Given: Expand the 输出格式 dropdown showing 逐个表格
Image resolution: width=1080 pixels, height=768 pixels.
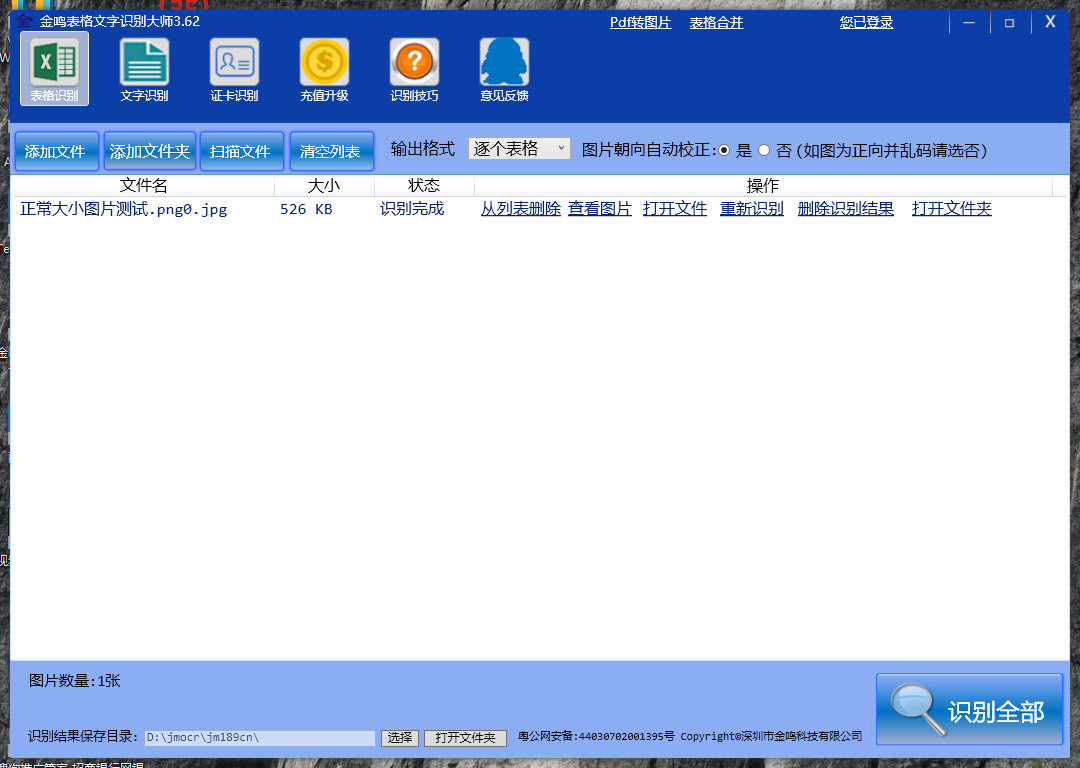Looking at the screenshot, I should pos(519,149).
